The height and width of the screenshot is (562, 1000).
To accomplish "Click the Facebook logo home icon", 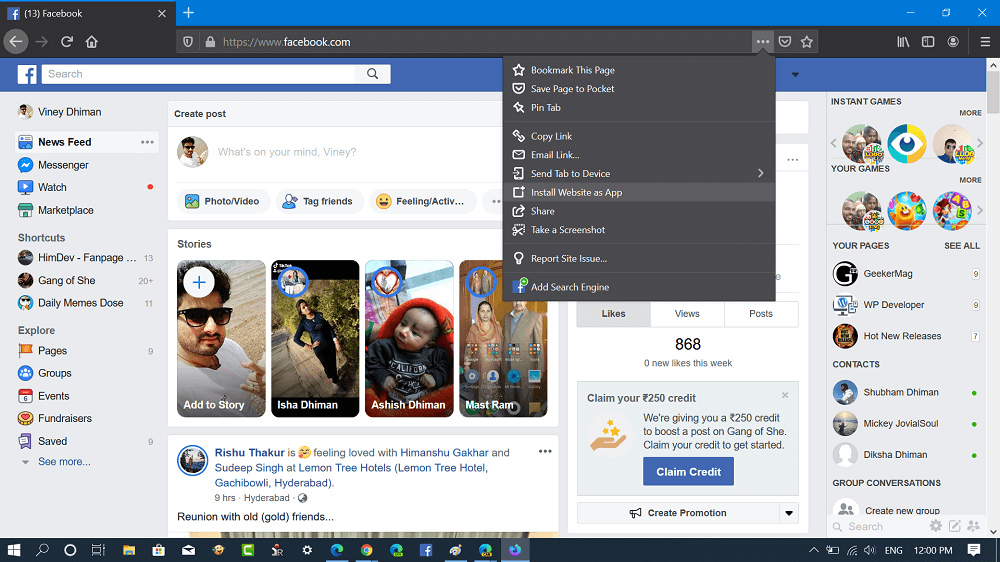I will point(27,74).
